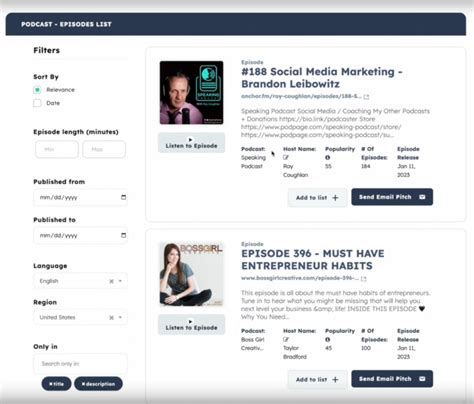
Task: Remove the title tag under Only in
Action: click(51, 384)
